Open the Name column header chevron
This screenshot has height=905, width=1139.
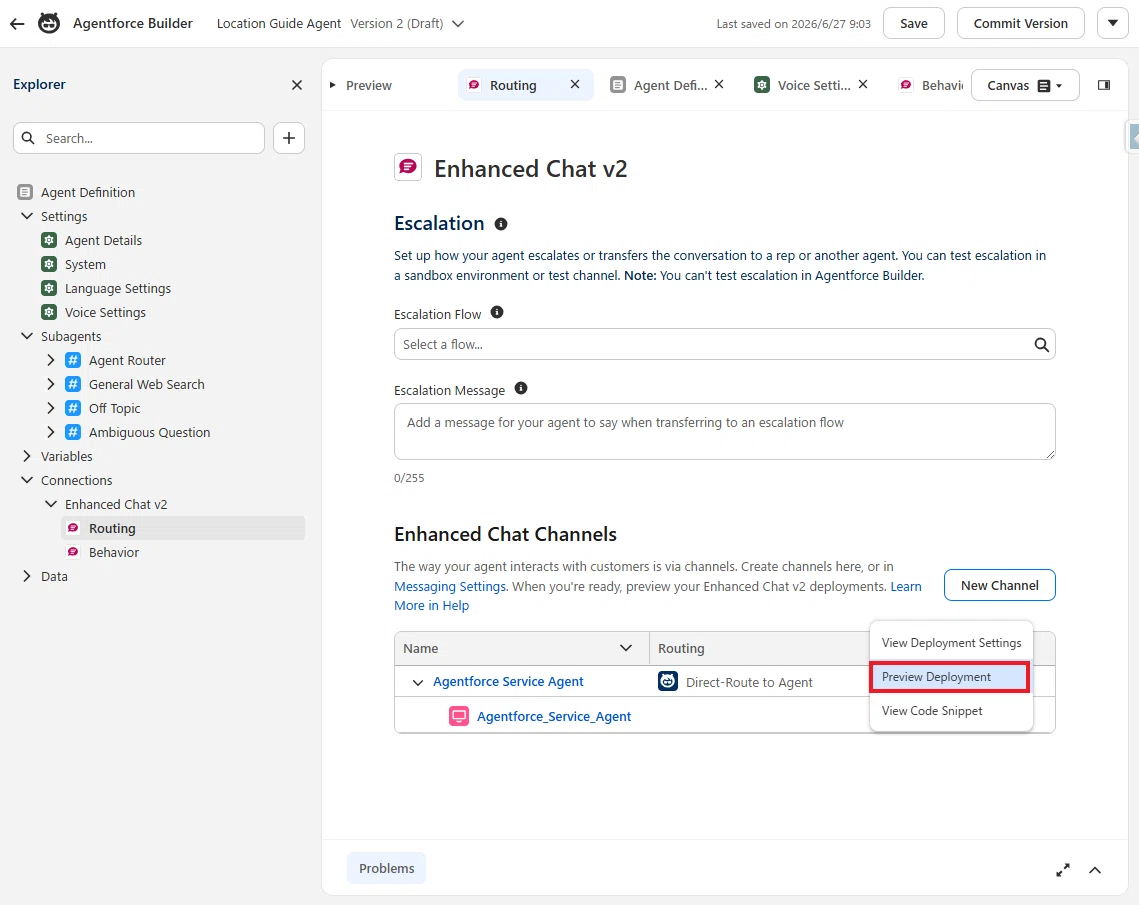click(x=625, y=648)
